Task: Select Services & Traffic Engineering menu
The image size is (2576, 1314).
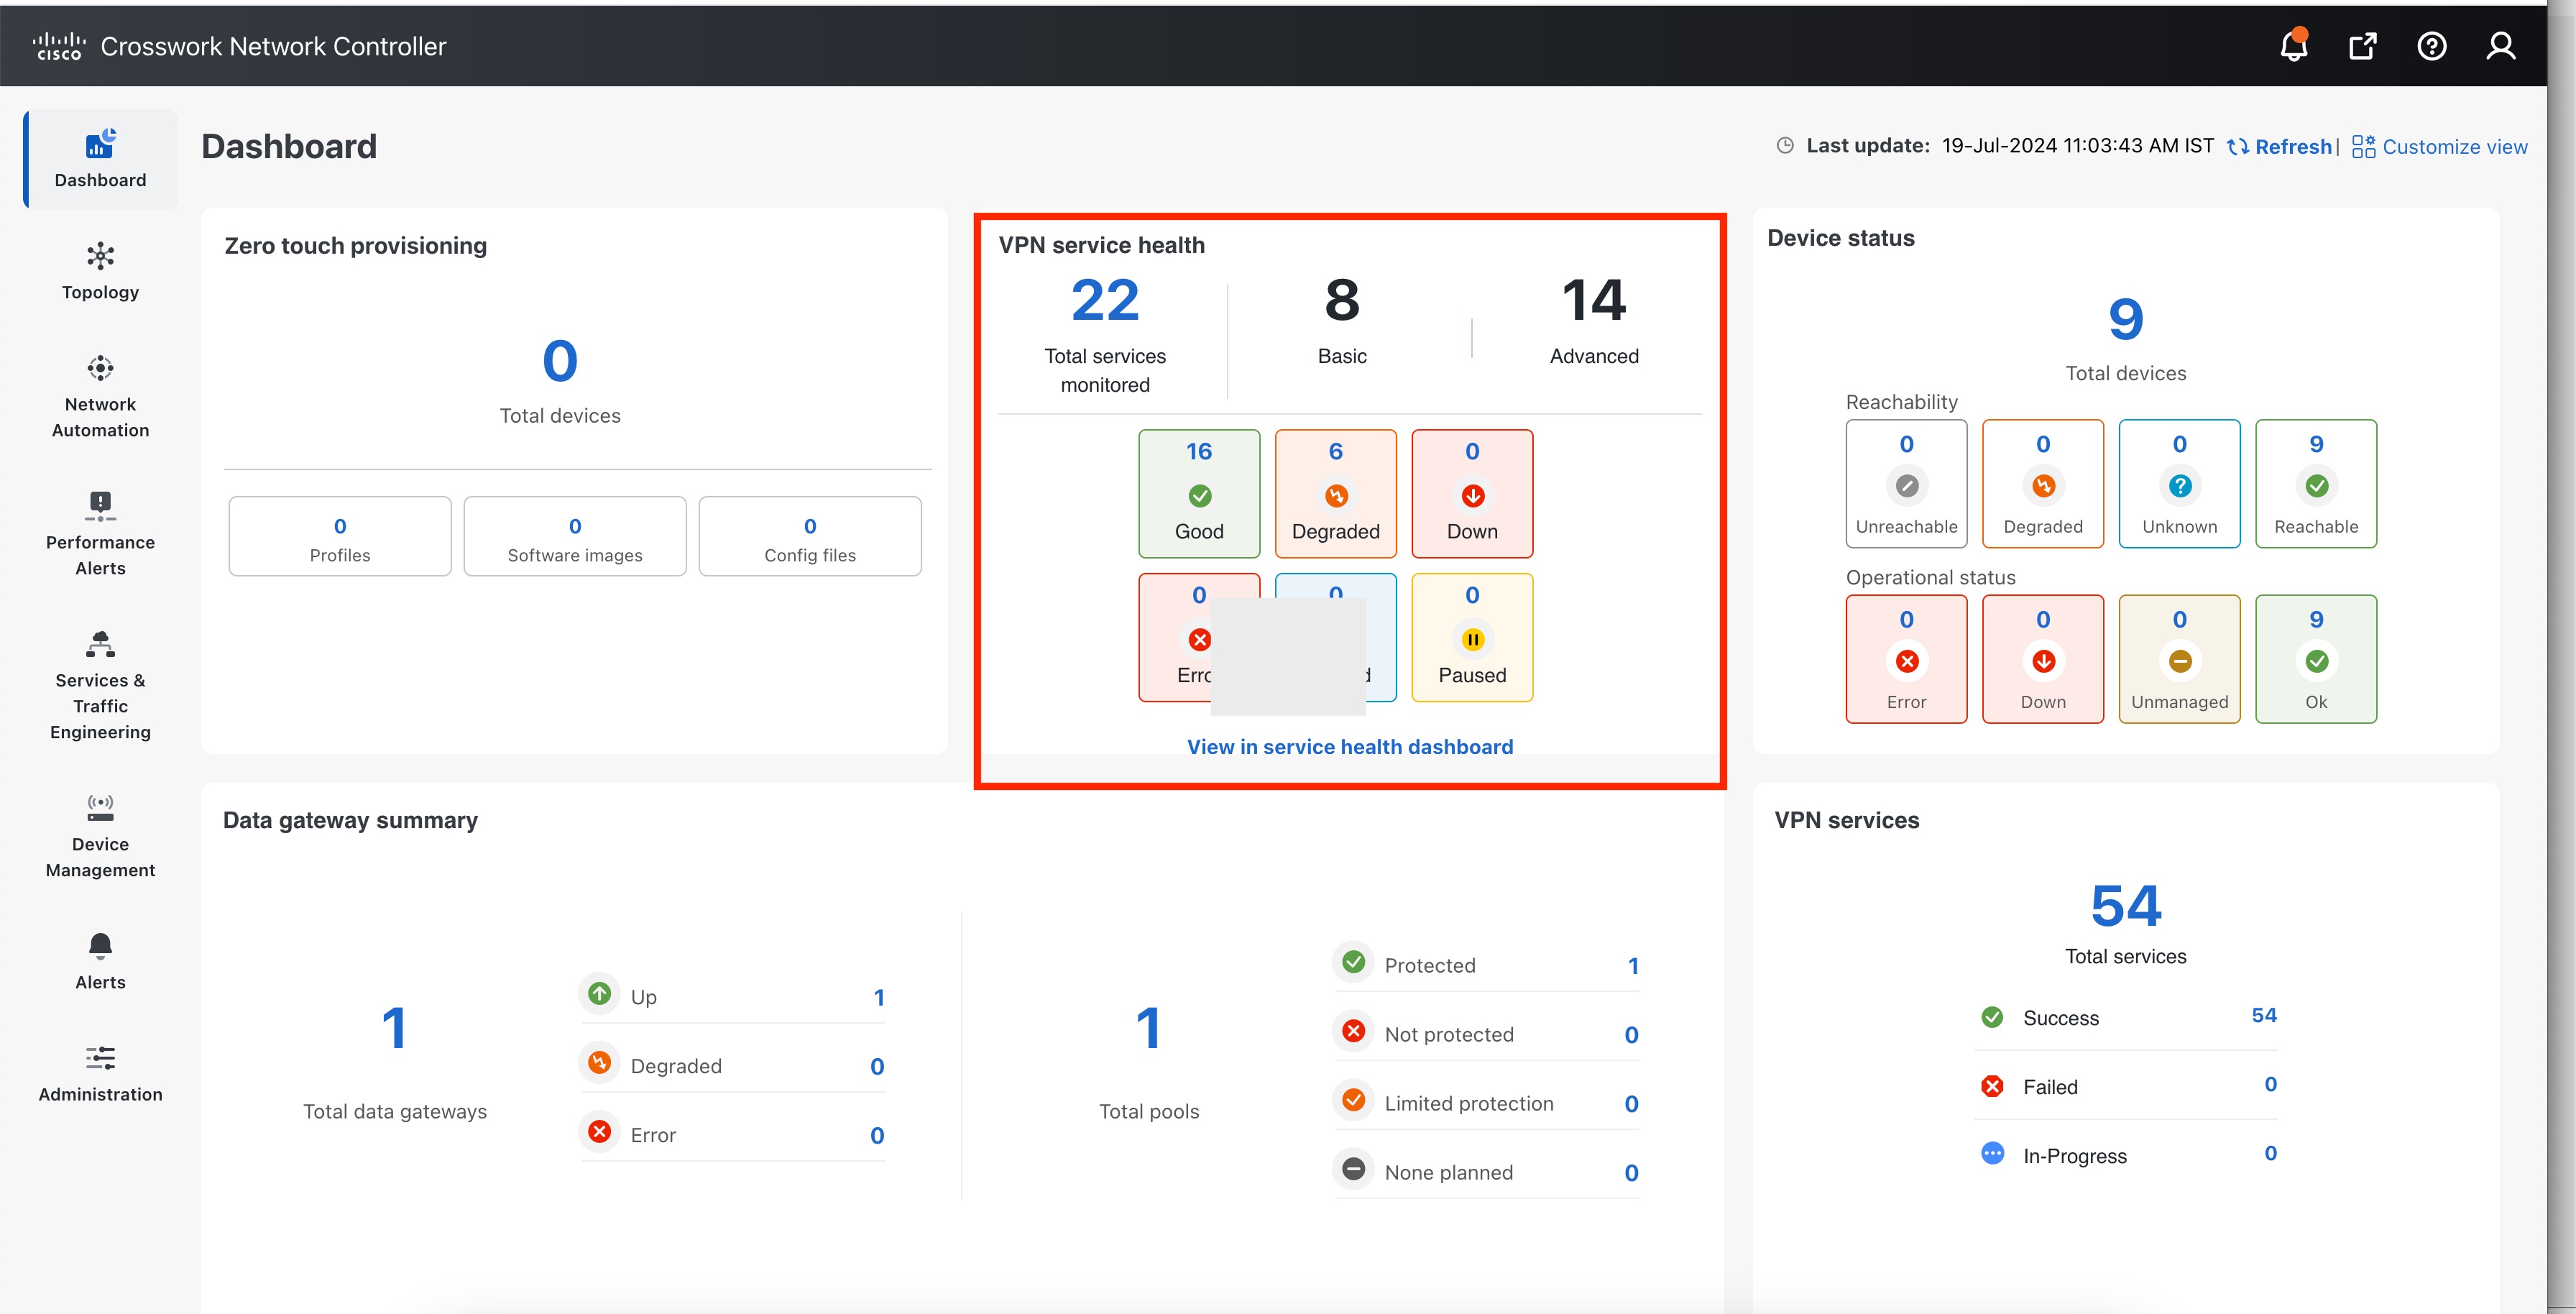Action: (x=100, y=685)
